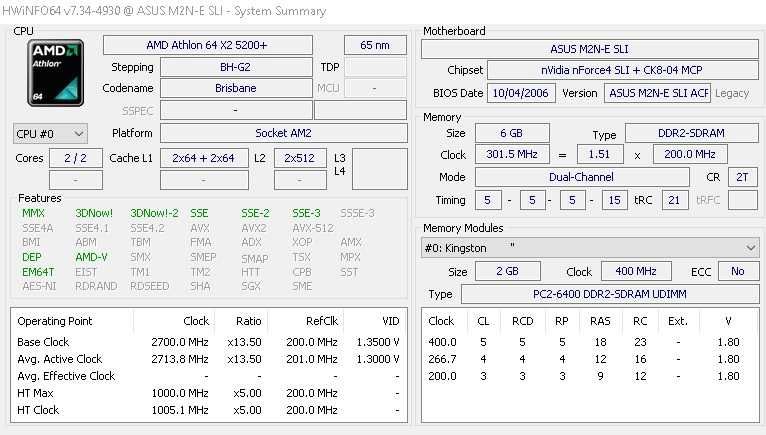
Task: Click the memory timing value 15
Action: click(x=615, y=200)
